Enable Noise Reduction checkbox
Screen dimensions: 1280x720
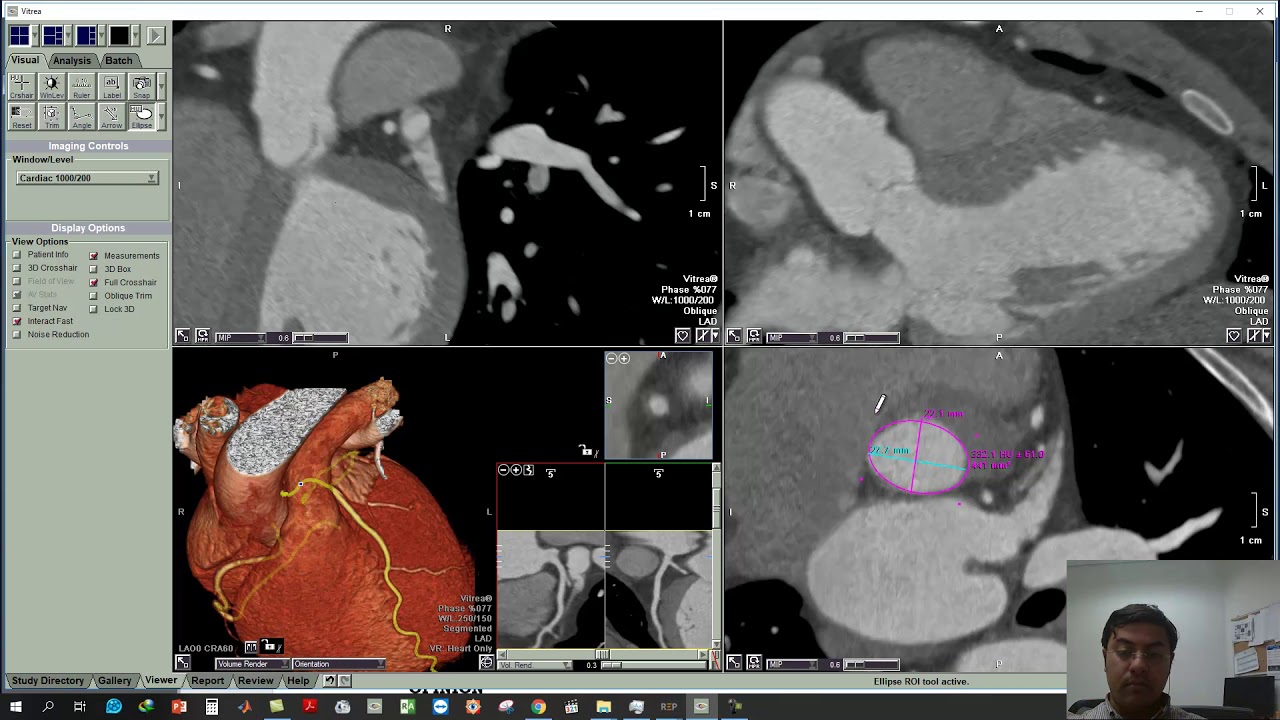tap(16, 334)
